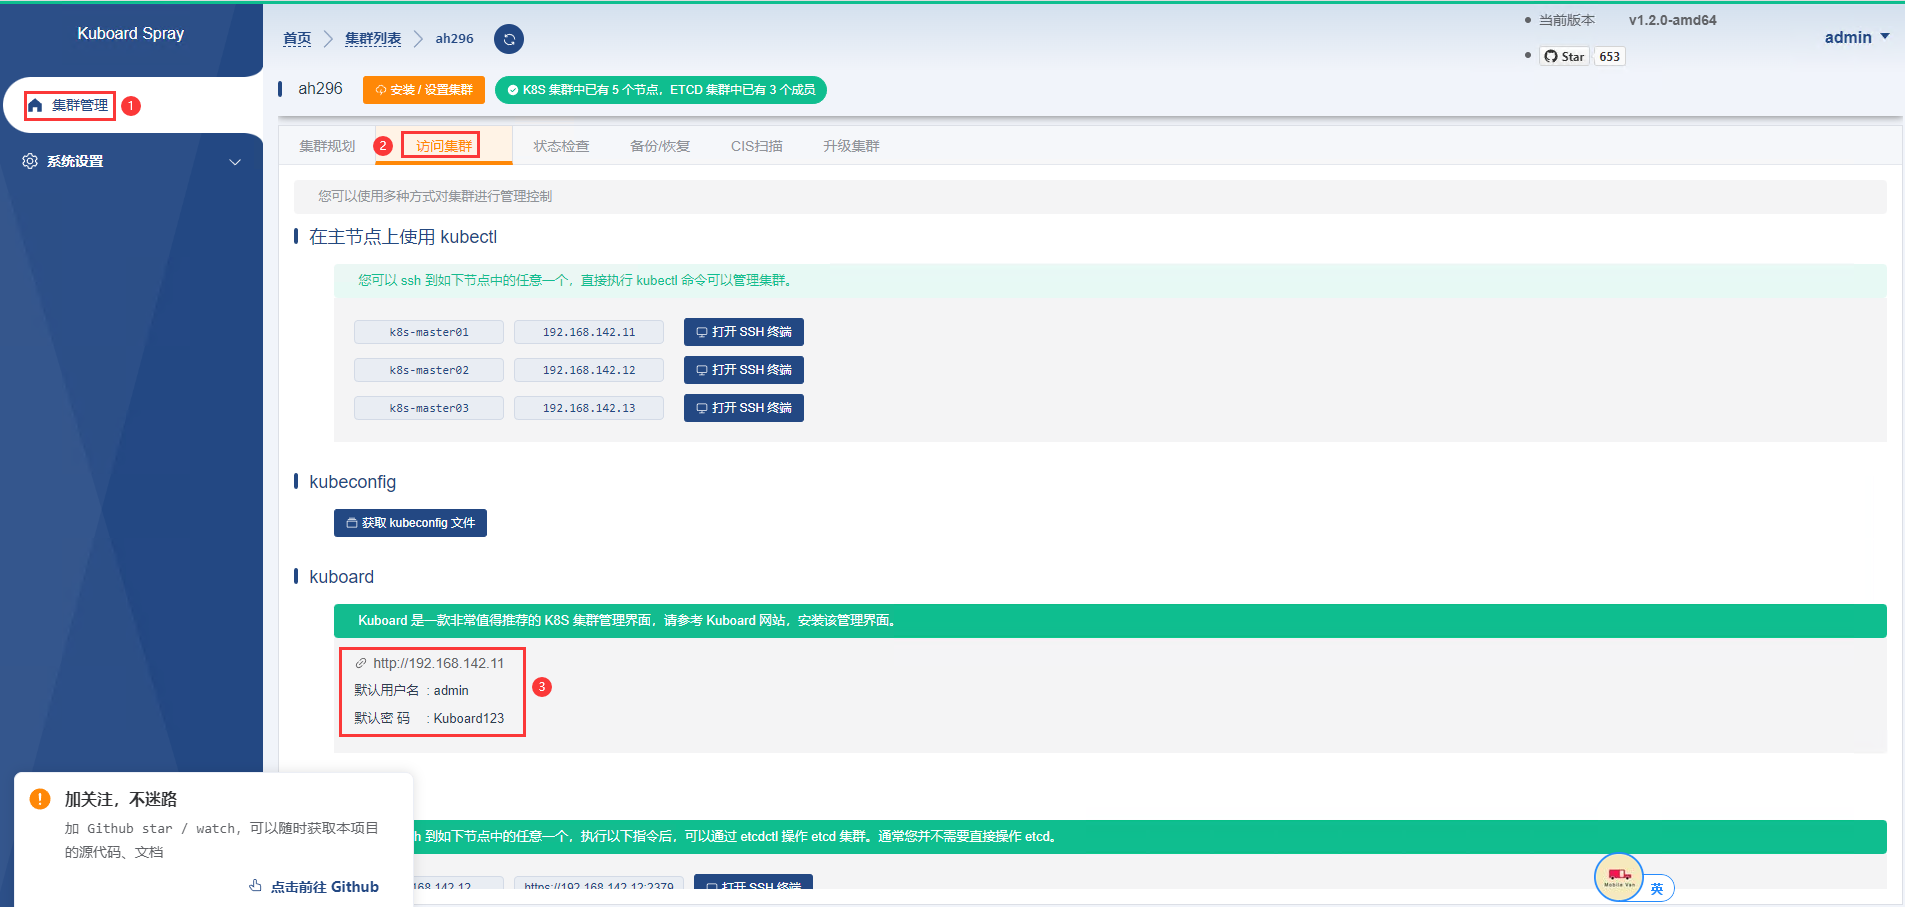This screenshot has width=1905, height=907.
Task: Click 获取 kubeconfig 文件 button
Action: [410, 523]
